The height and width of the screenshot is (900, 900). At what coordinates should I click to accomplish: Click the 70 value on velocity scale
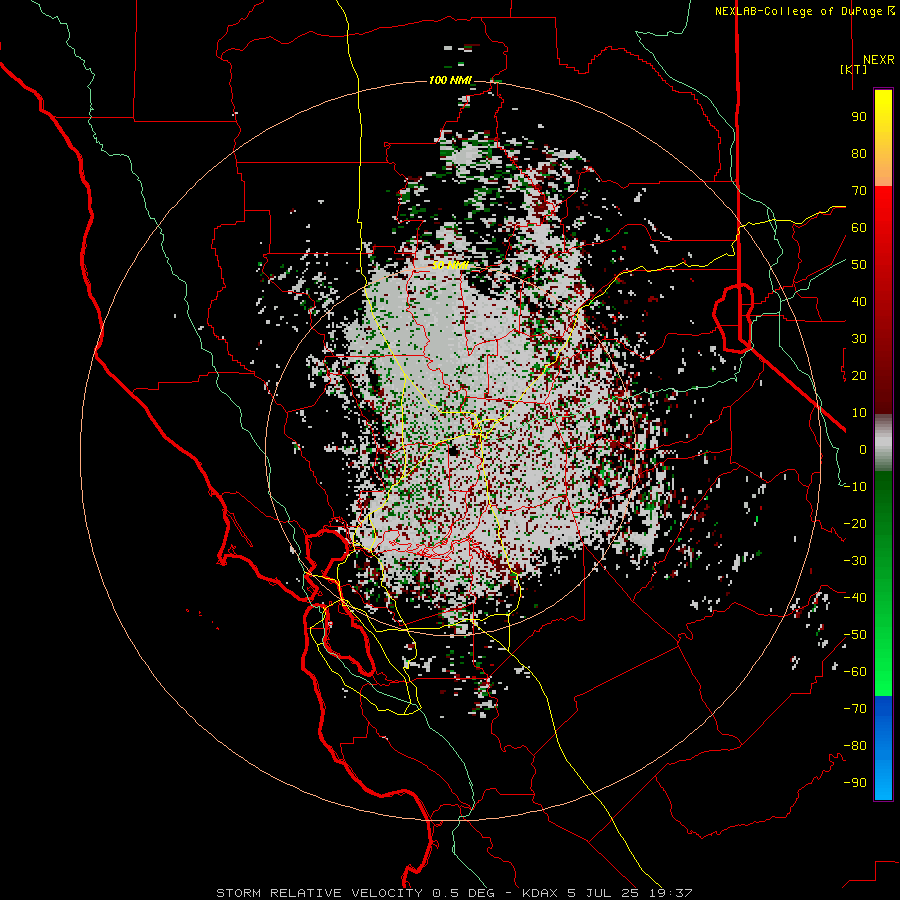[x=859, y=191]
